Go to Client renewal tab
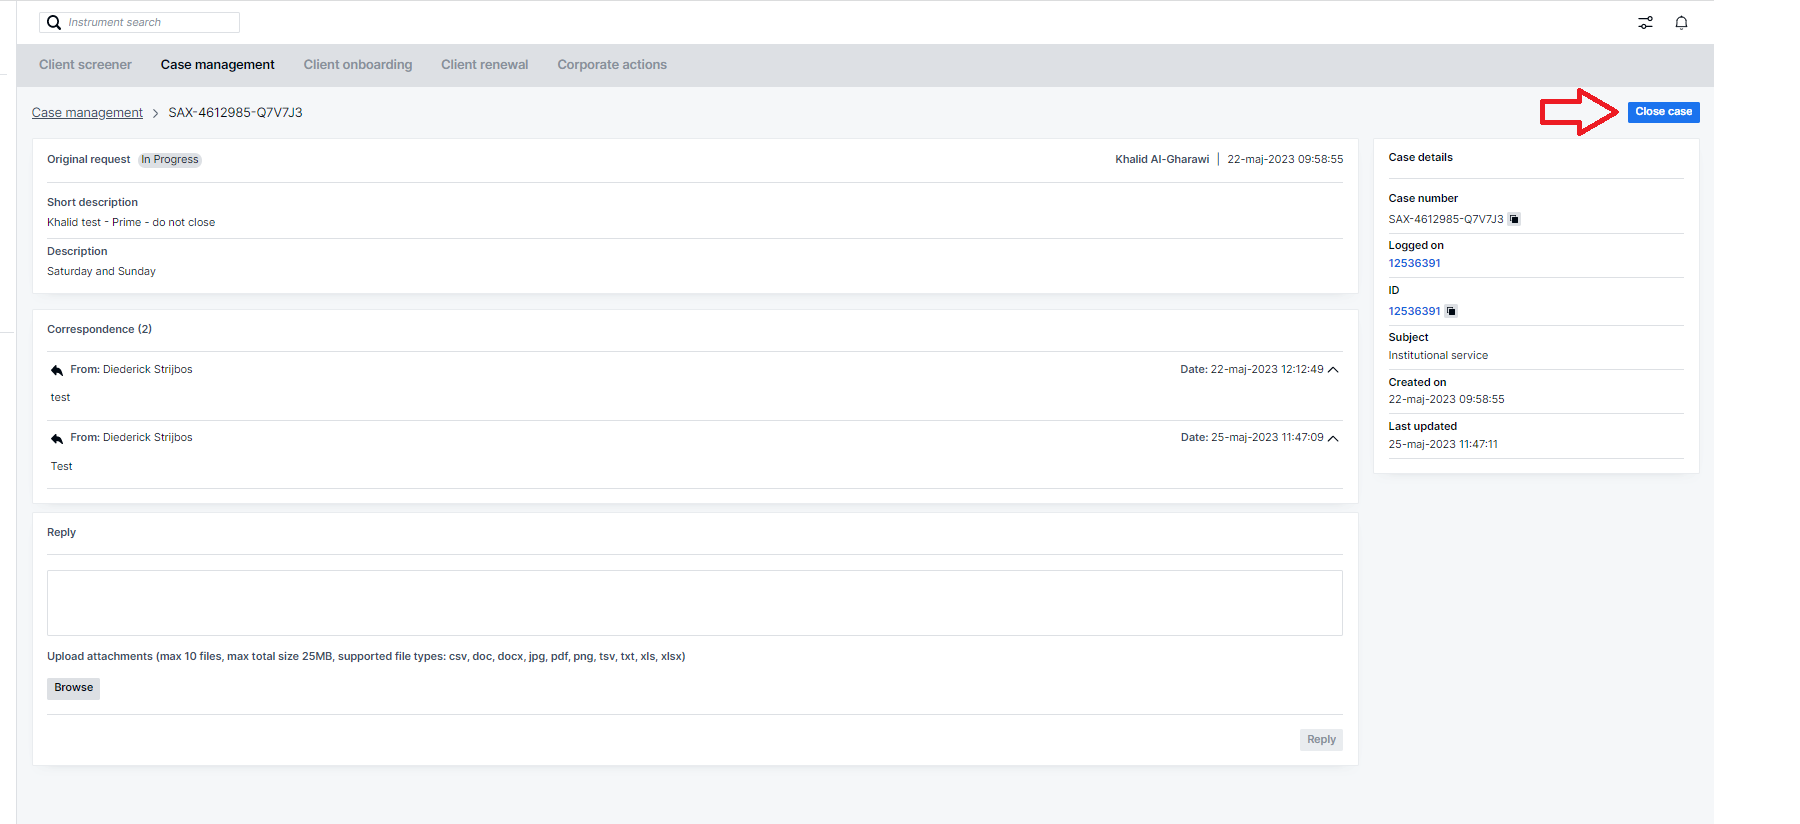This screenshot has height=824, width=1800. (x=485, y=65)
